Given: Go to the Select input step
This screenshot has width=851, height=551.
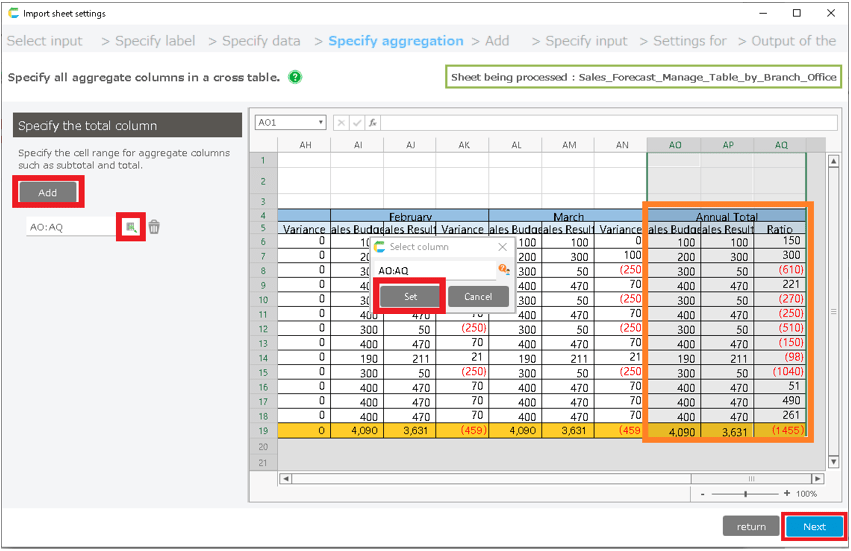Looking at the screenshot, I should coord(45,41).
